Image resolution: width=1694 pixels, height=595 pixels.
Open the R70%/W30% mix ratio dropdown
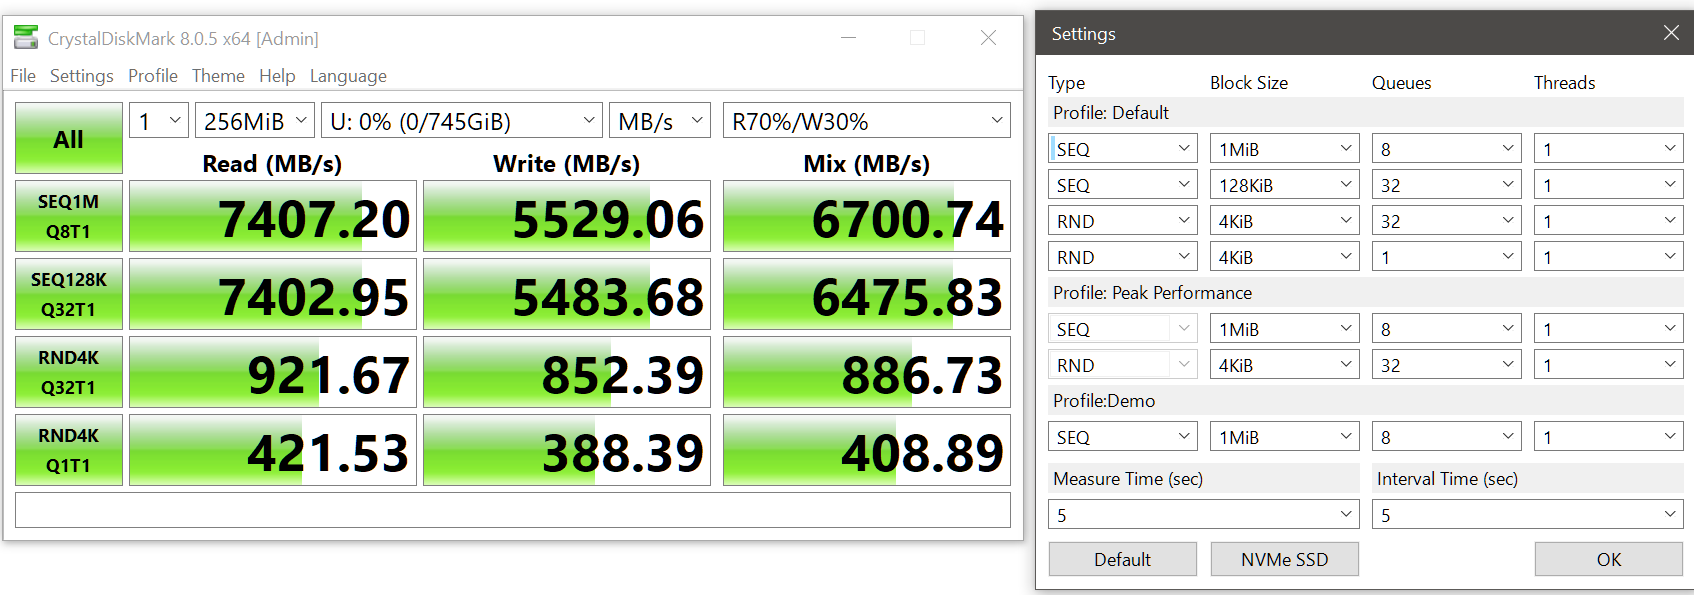[x=866, y=121]
